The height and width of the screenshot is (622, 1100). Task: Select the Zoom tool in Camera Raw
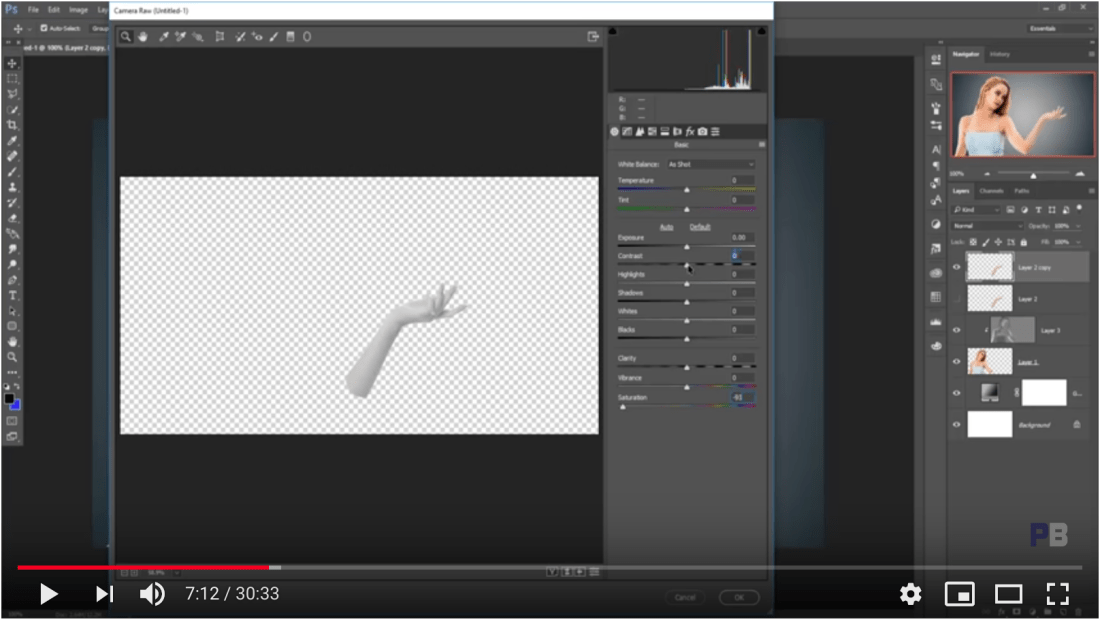(x=126, y=37)
